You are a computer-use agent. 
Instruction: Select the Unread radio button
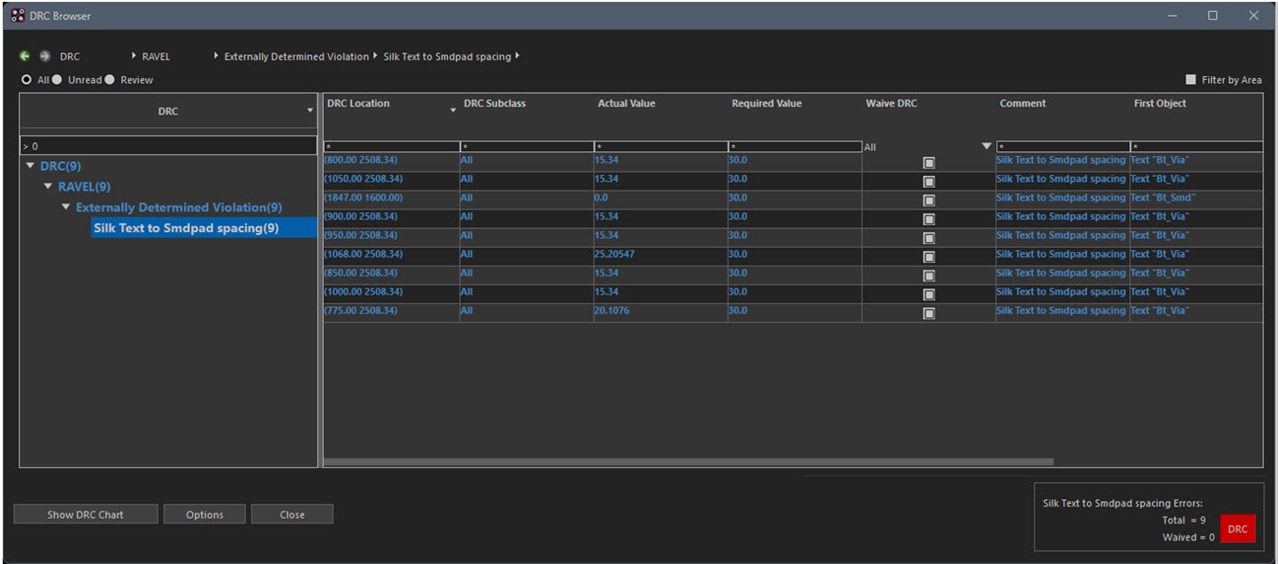[57, 80]
